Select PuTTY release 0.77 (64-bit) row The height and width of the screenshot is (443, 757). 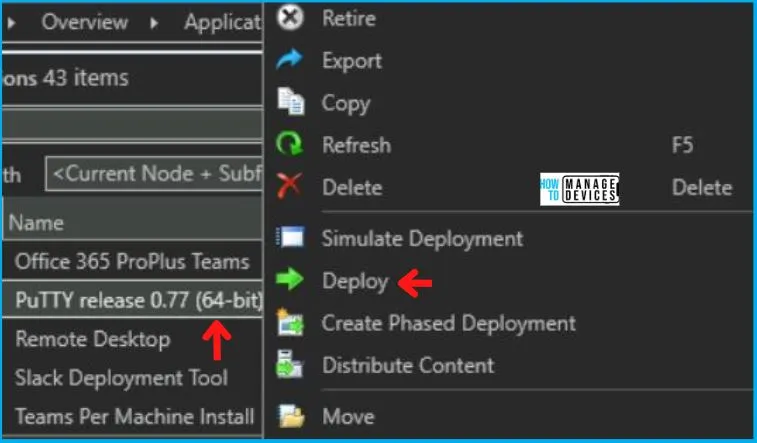(132, 300)
